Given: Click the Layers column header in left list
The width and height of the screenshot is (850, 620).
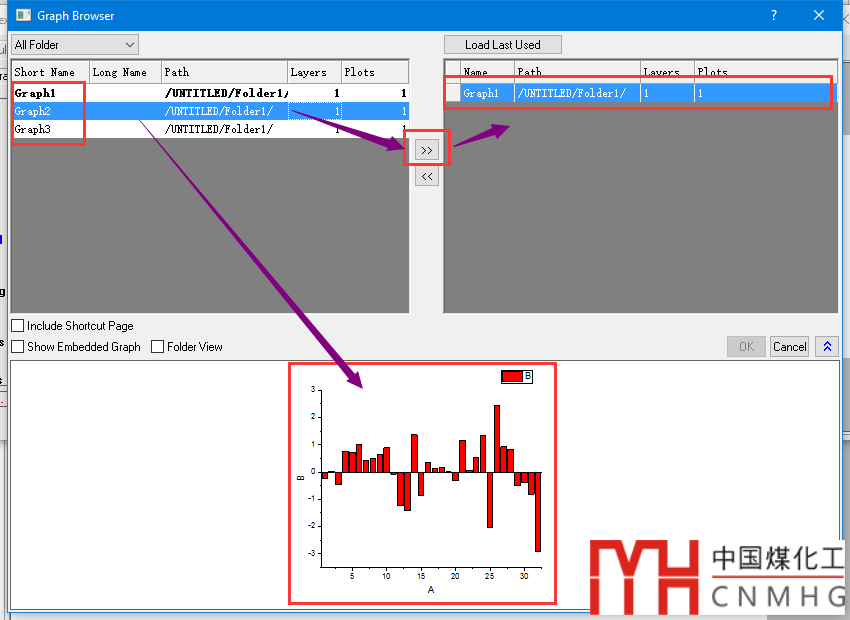Looking at the screenshot, I should coord(314,72).
